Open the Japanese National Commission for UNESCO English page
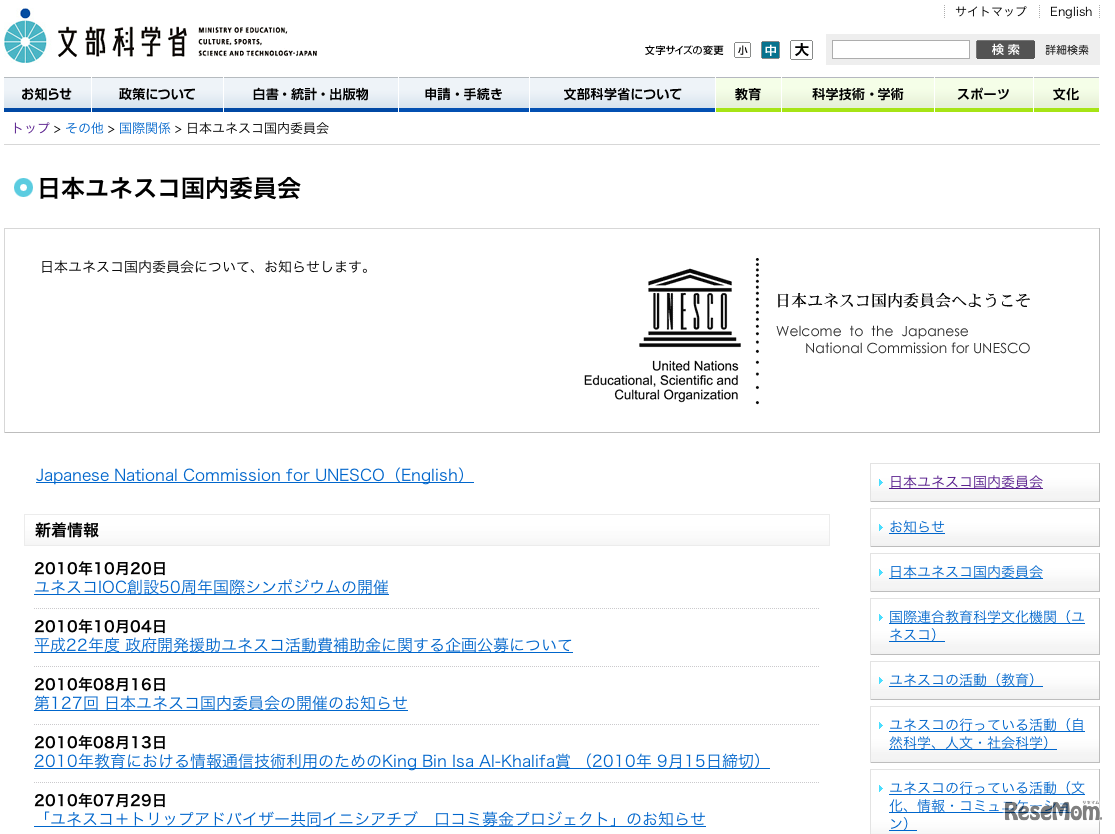This screenshot has width=1115, height=834. pos(254,475)
